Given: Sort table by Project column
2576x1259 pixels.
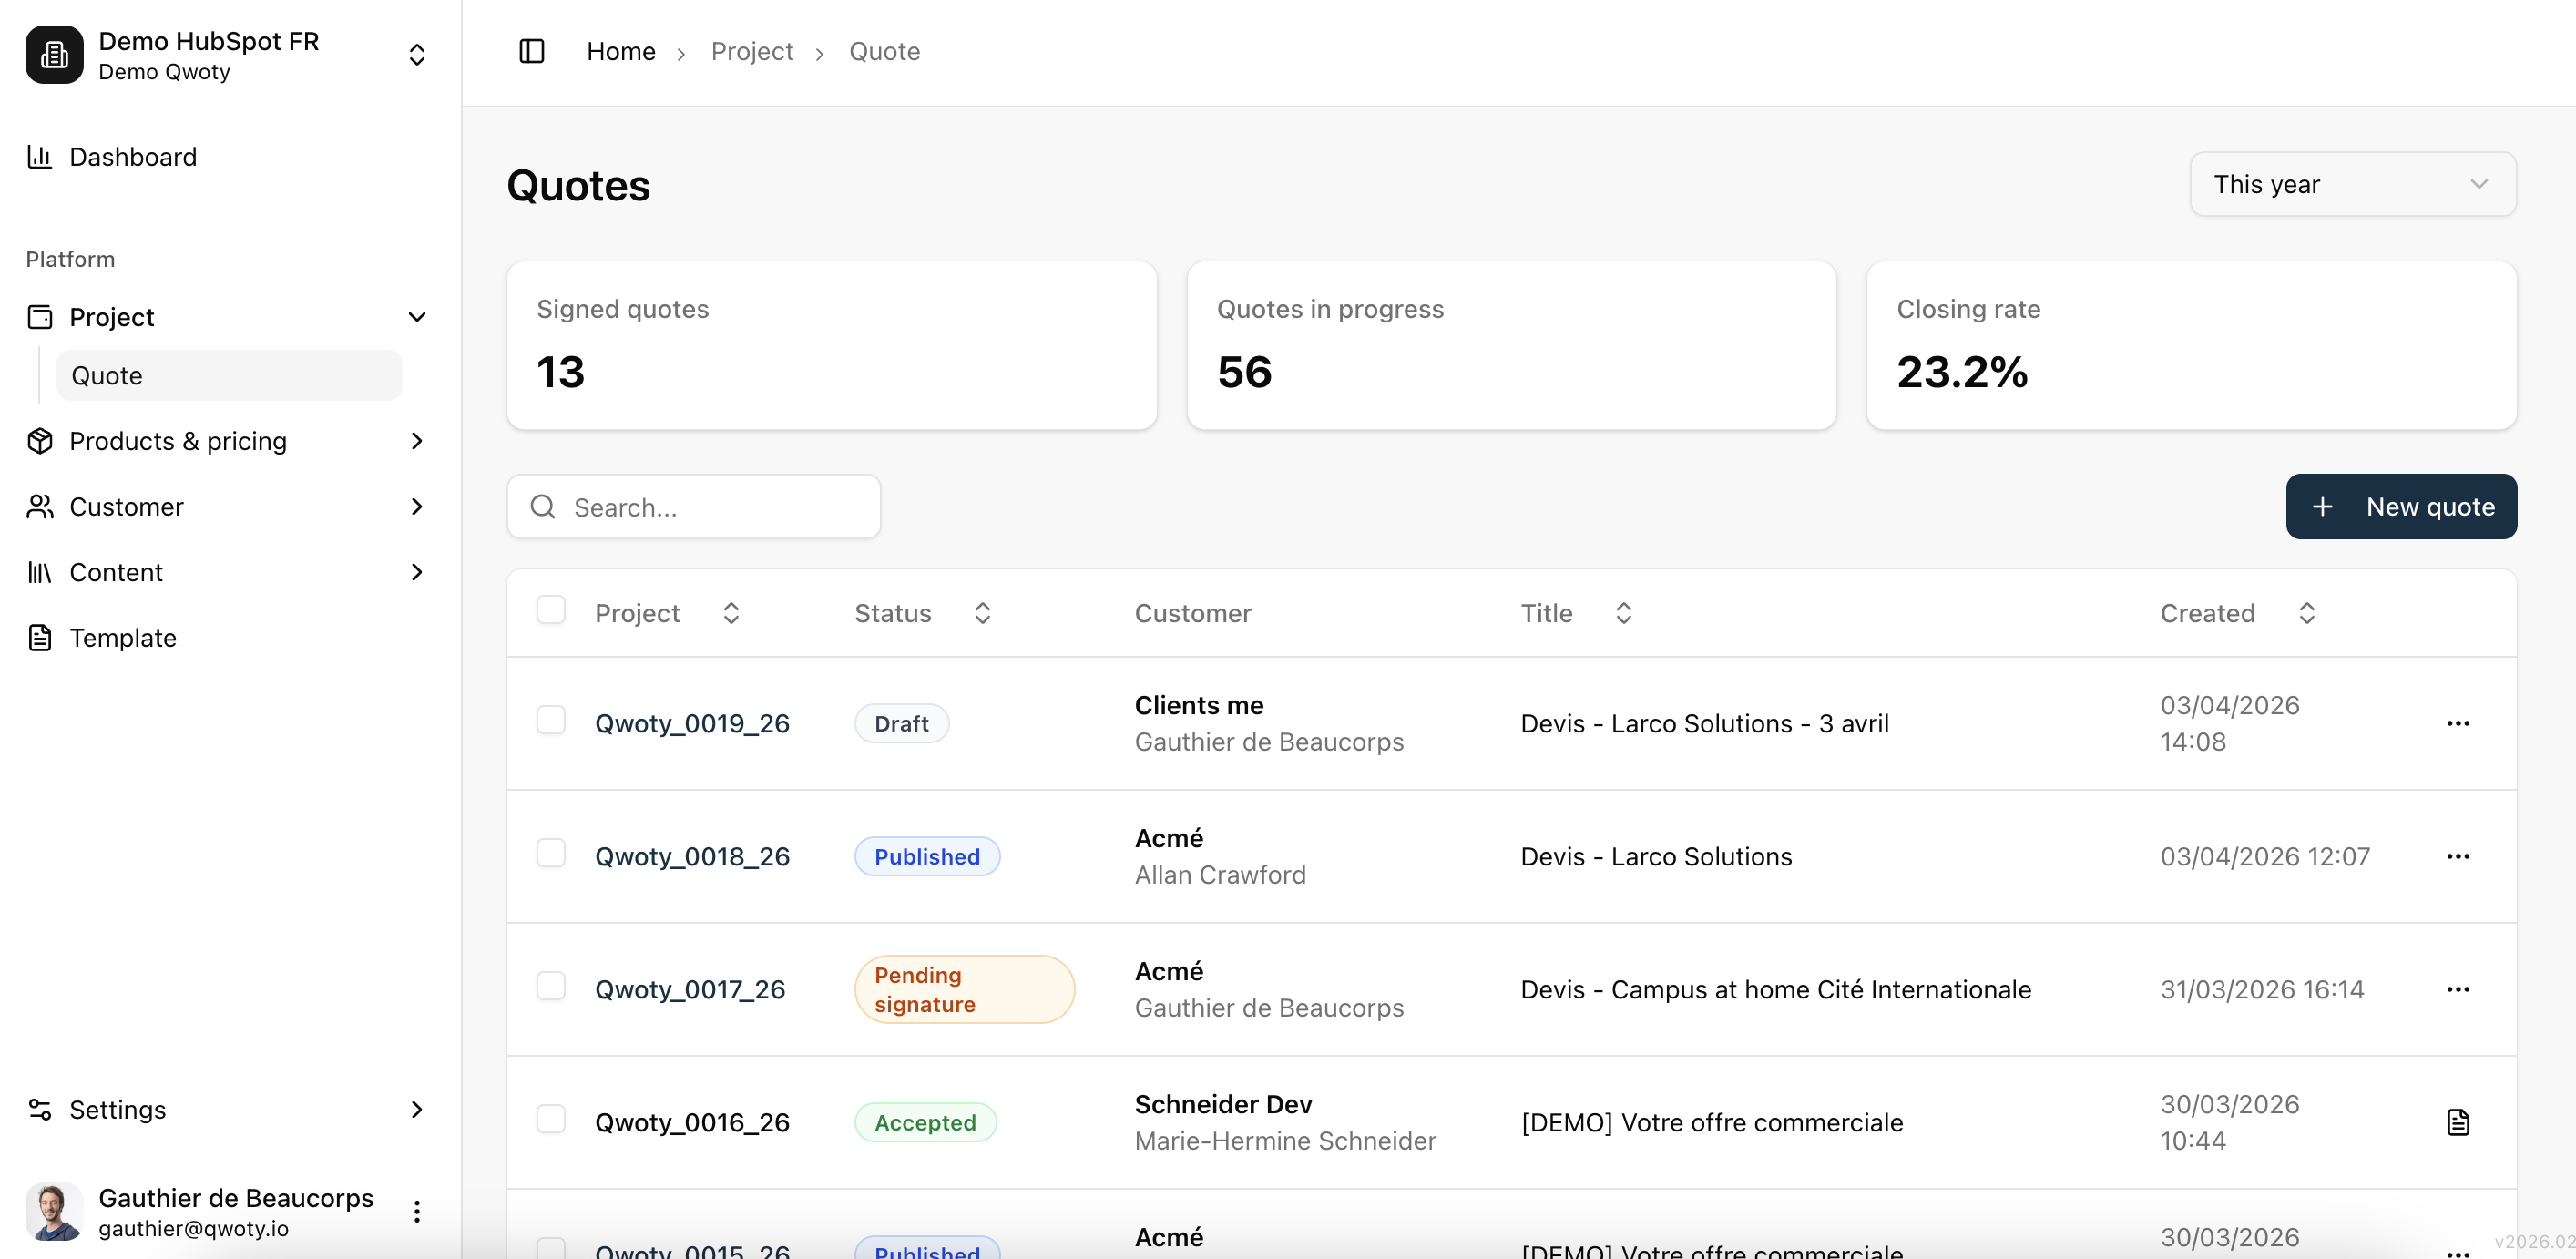Looking at the screenshot, I should pyautogui.click(x=731, y=613).
